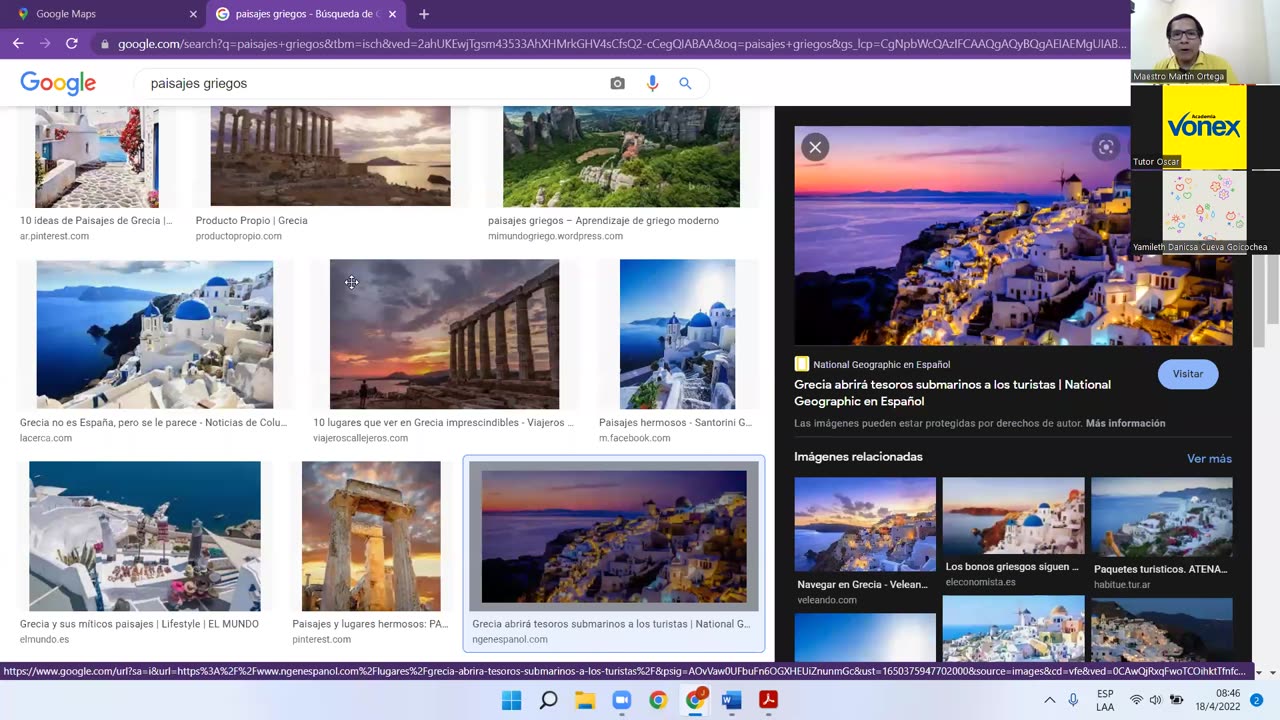Open the lens search icon on the preview
Image resolution: width=1280 pixels, height=720 pixels.
pos(1105,147)
